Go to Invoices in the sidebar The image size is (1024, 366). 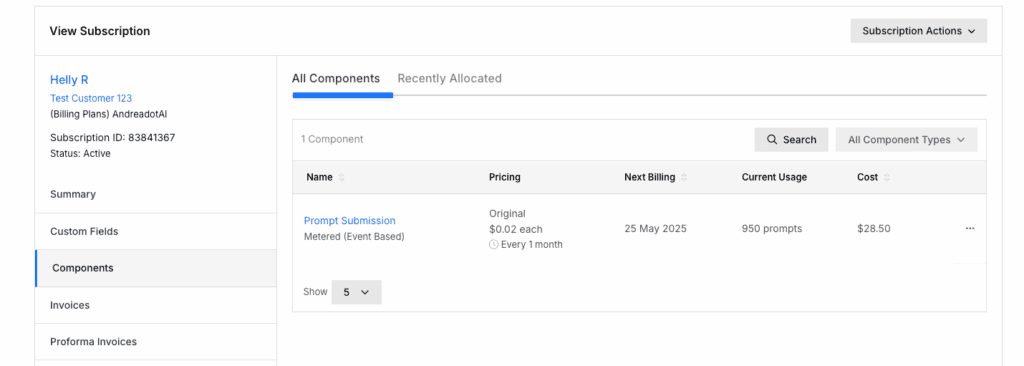pos(155,305)
